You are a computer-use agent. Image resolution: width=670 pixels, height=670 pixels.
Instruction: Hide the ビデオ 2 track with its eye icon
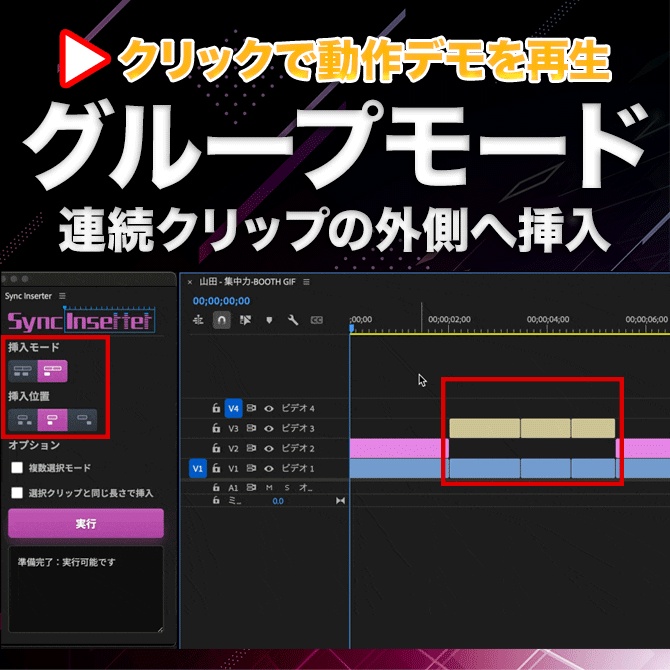click(269, 448)
